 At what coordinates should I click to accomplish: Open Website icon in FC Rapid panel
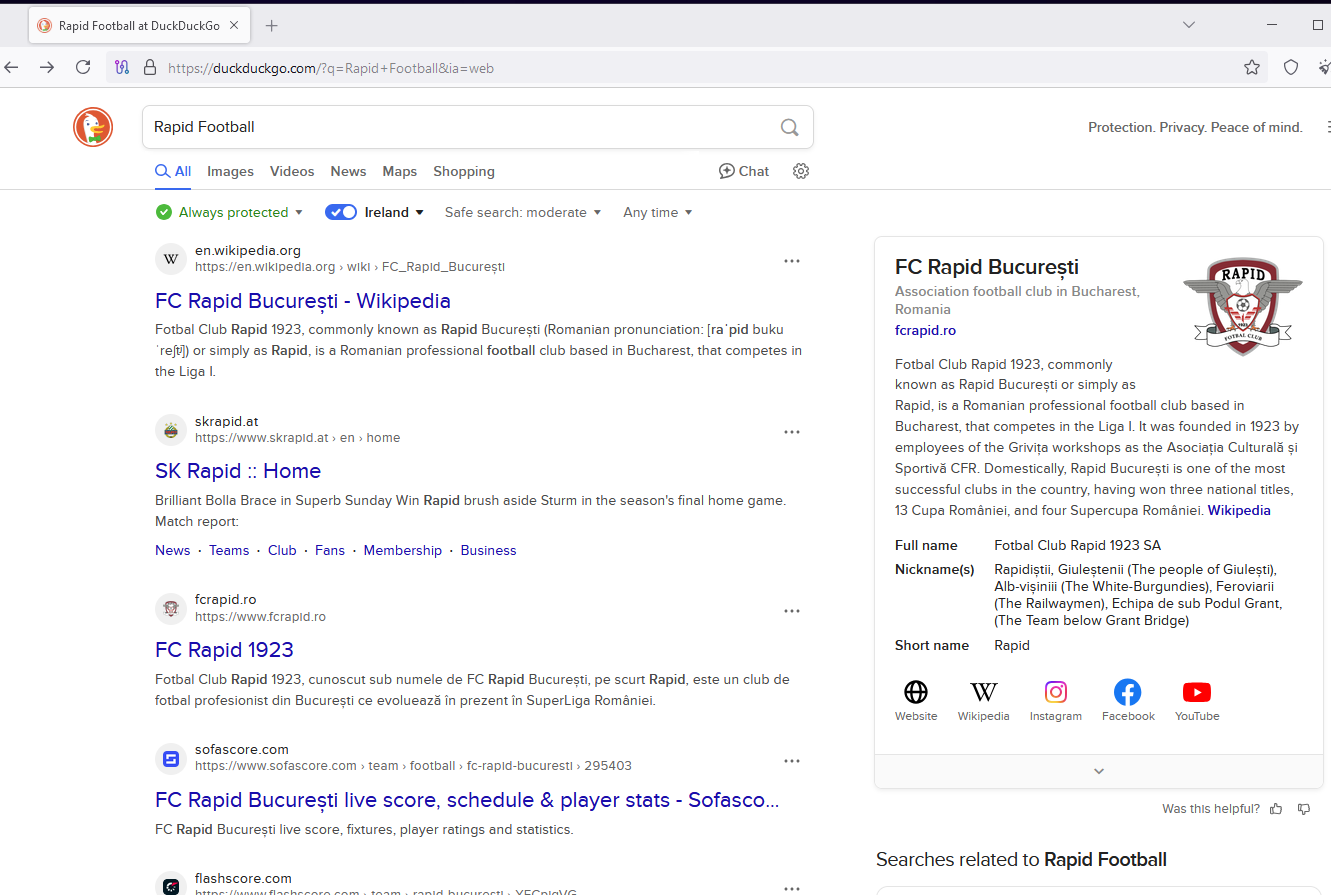coord(916,701)
